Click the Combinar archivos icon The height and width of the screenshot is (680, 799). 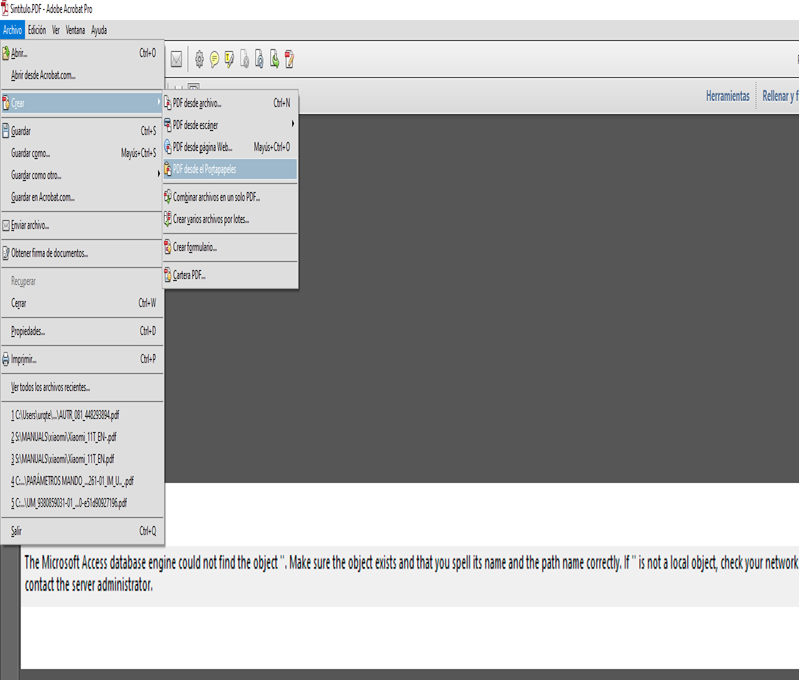click(167, 197)
